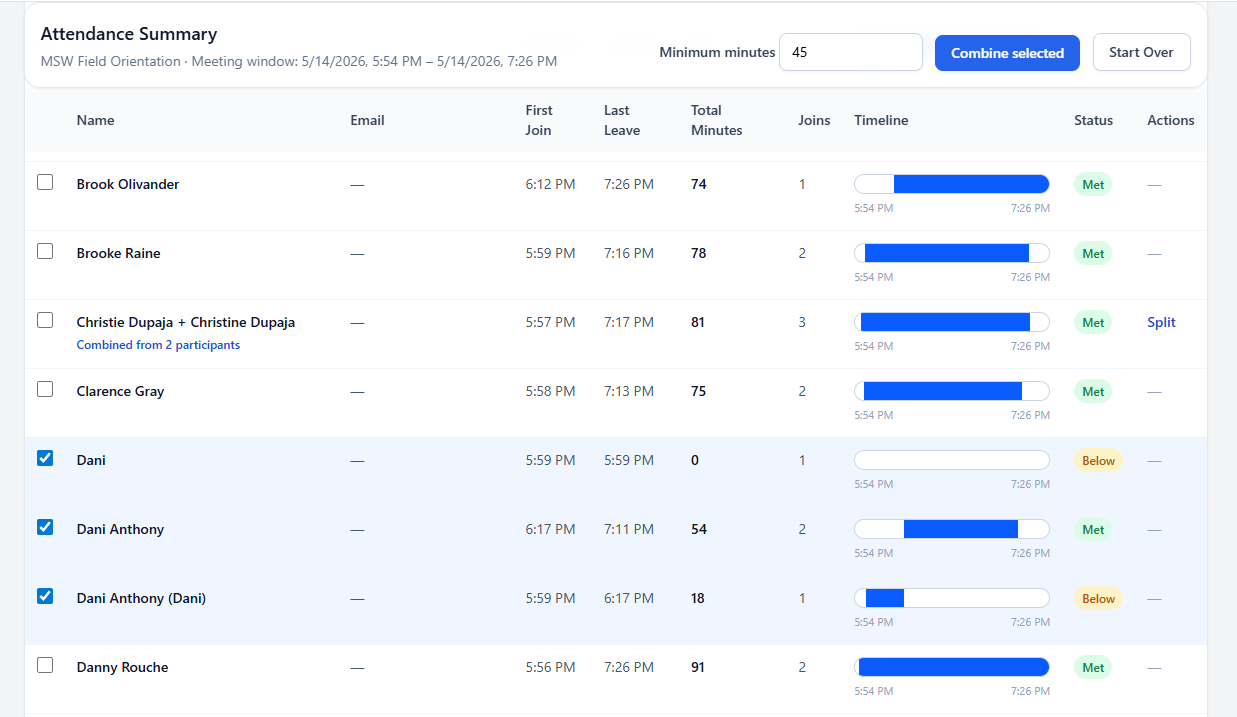Click total minutes value 91
The width and height of the screenshot is (1237, 717).
(698, 667)
